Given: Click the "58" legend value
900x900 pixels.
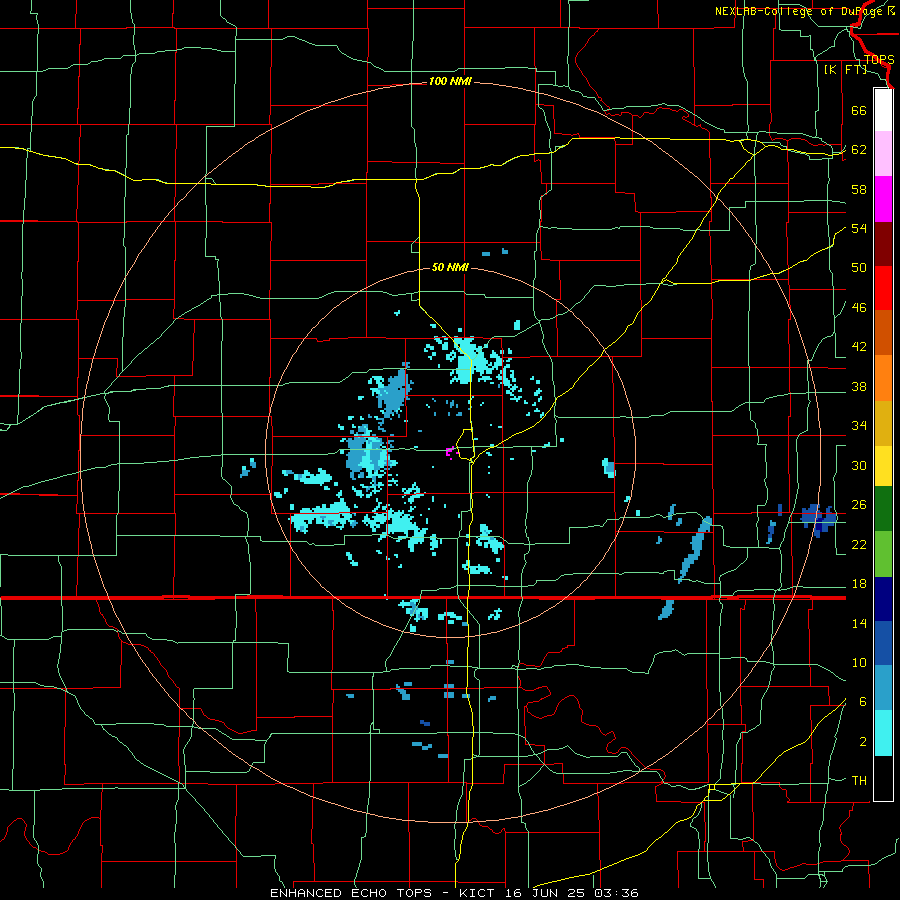Looking at the screenshot, I should click(x=859, y=189).
